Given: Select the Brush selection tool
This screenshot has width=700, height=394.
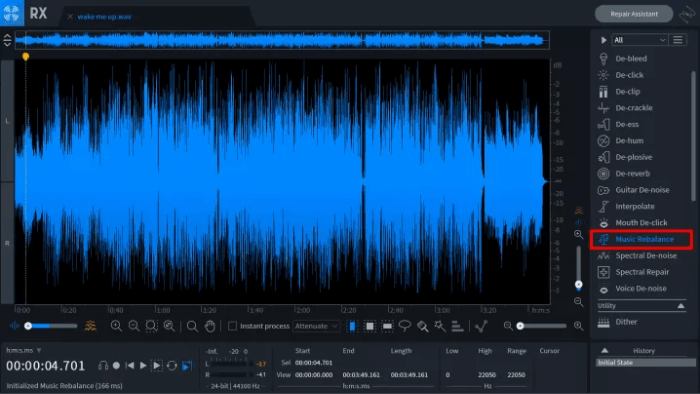Looking at the screenshot, I should tap(422, 326).
